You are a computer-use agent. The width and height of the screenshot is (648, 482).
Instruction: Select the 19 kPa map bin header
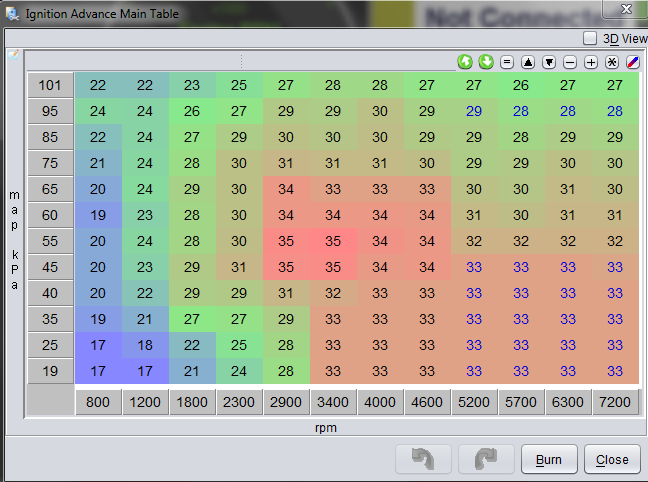coord(50,371)
